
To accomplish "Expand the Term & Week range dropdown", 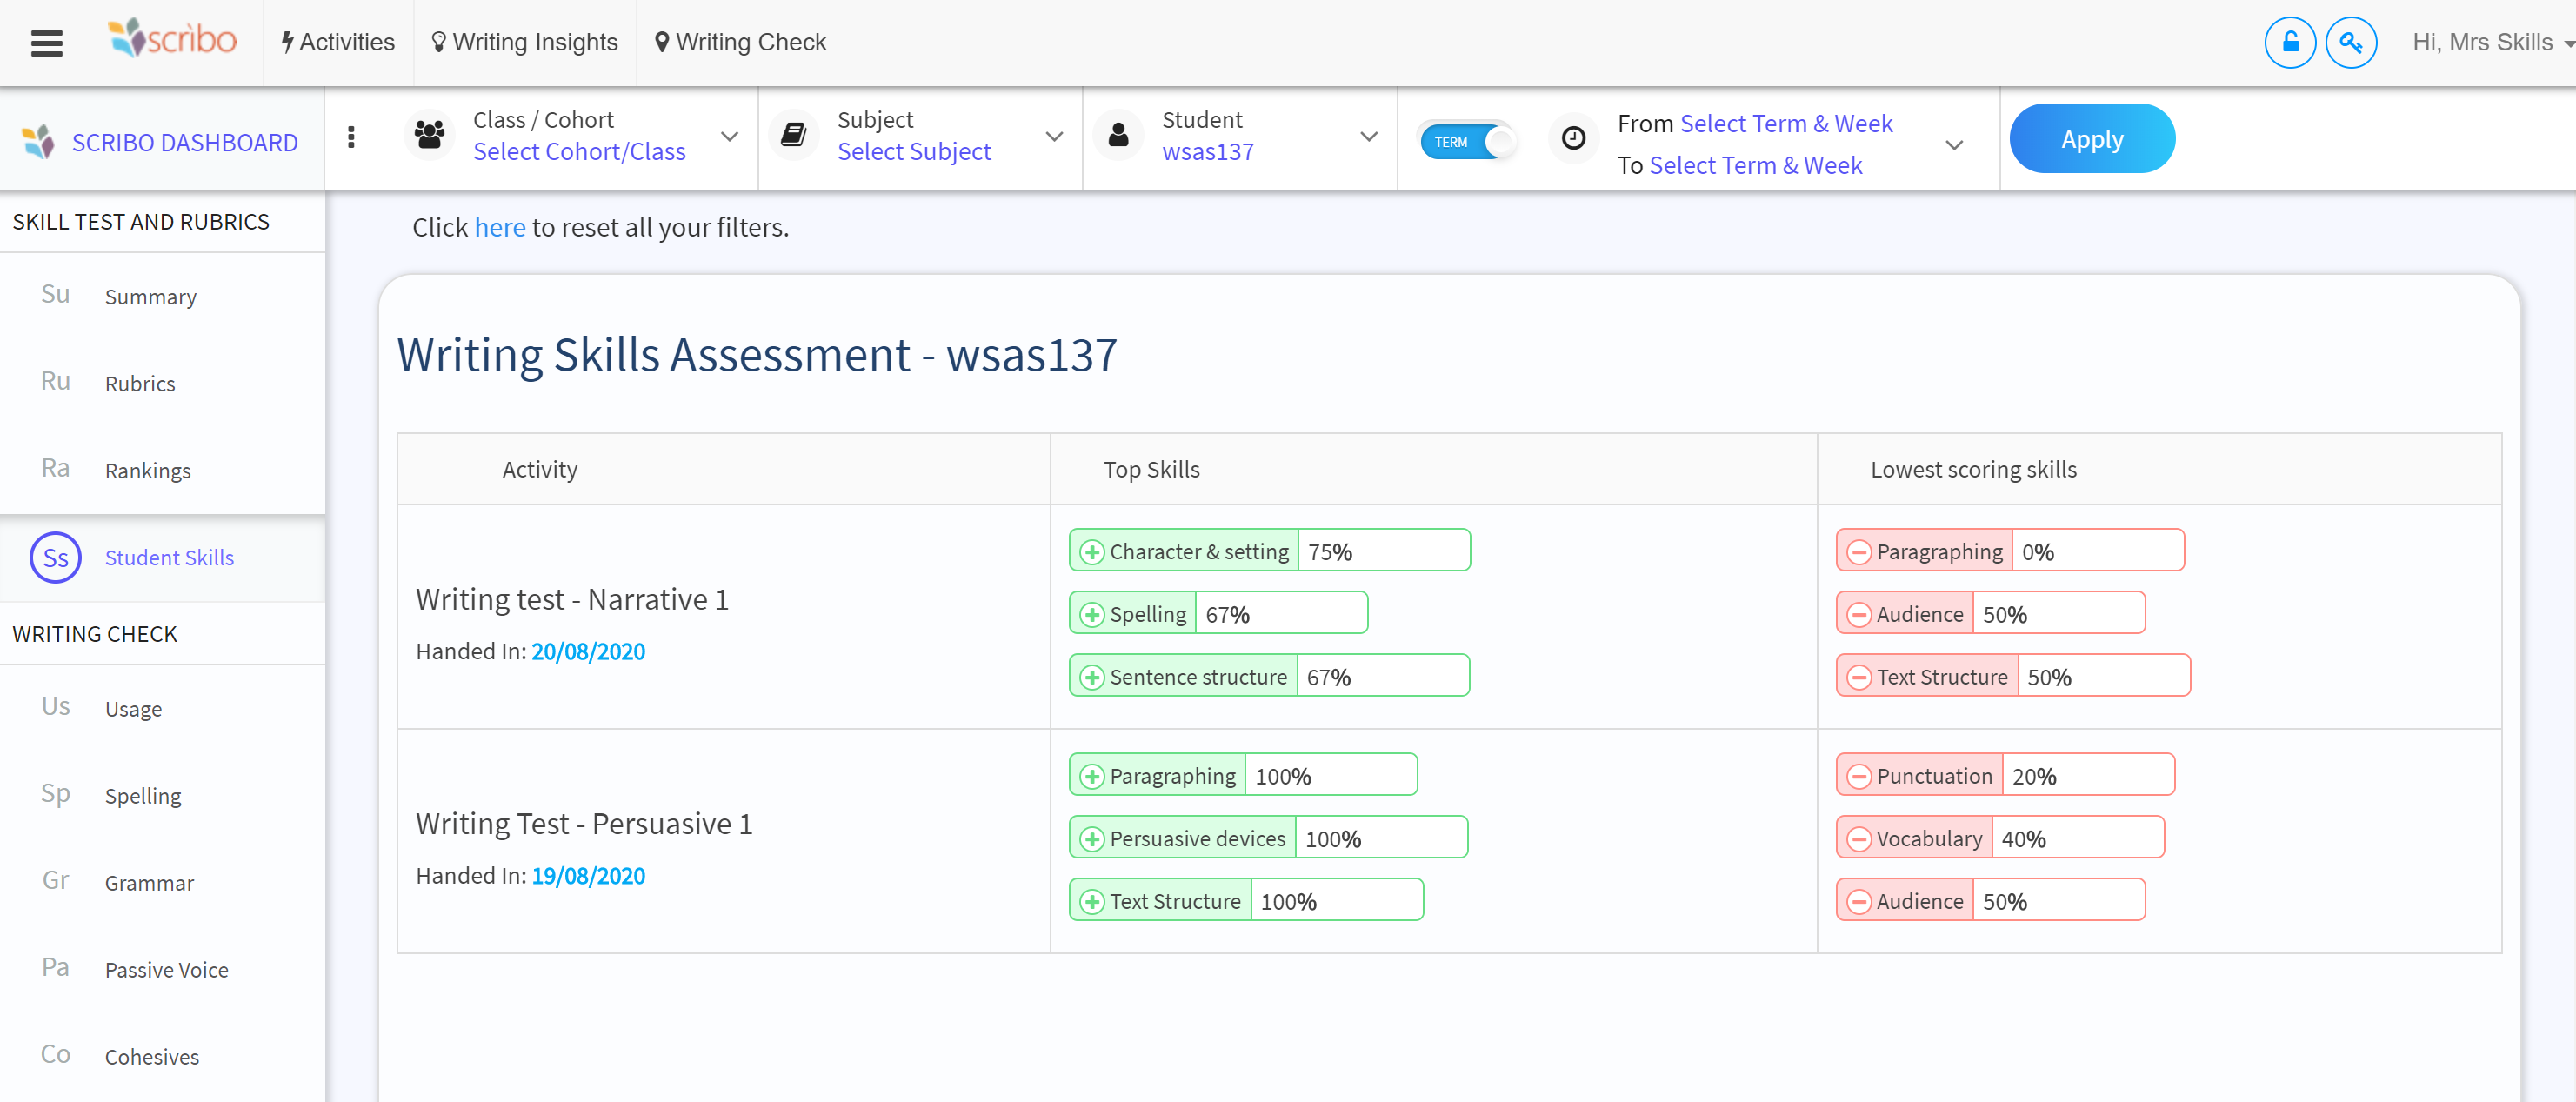I will click(1954, 145).
